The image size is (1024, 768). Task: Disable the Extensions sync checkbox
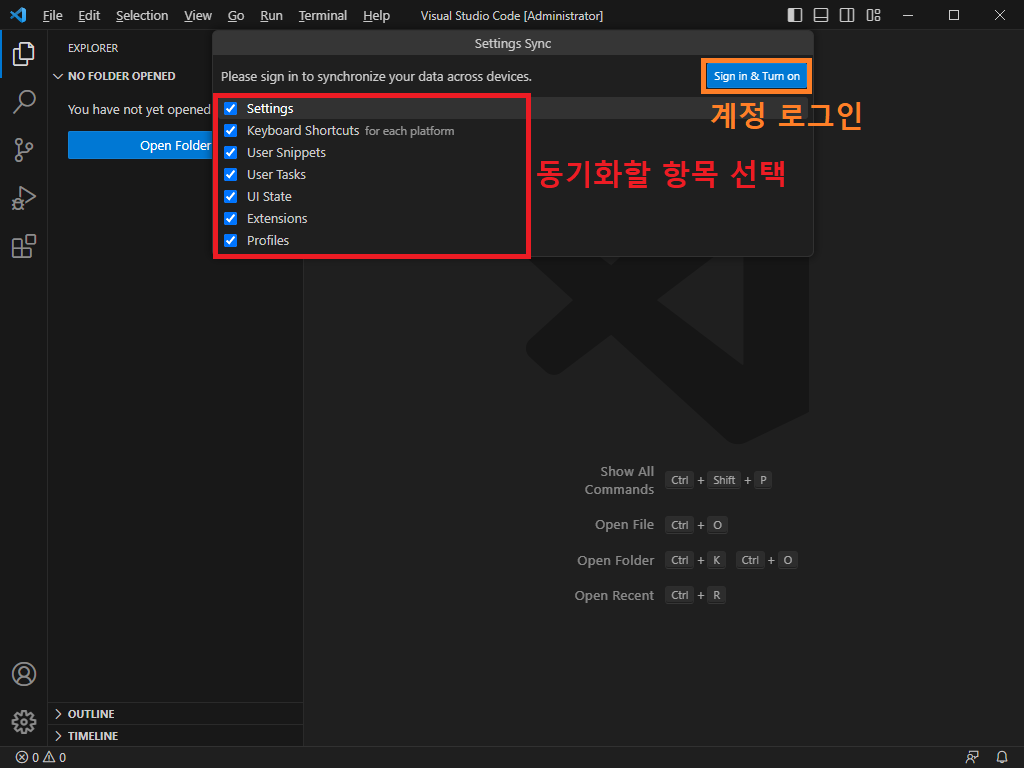(x=231, y=218)
